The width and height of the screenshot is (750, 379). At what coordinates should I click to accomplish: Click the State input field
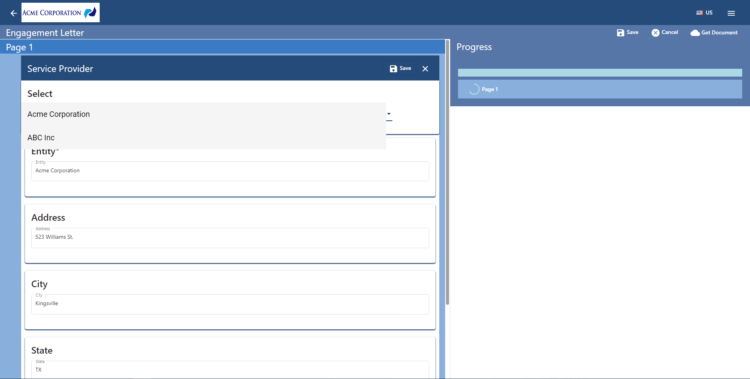(x=230, y=369)
